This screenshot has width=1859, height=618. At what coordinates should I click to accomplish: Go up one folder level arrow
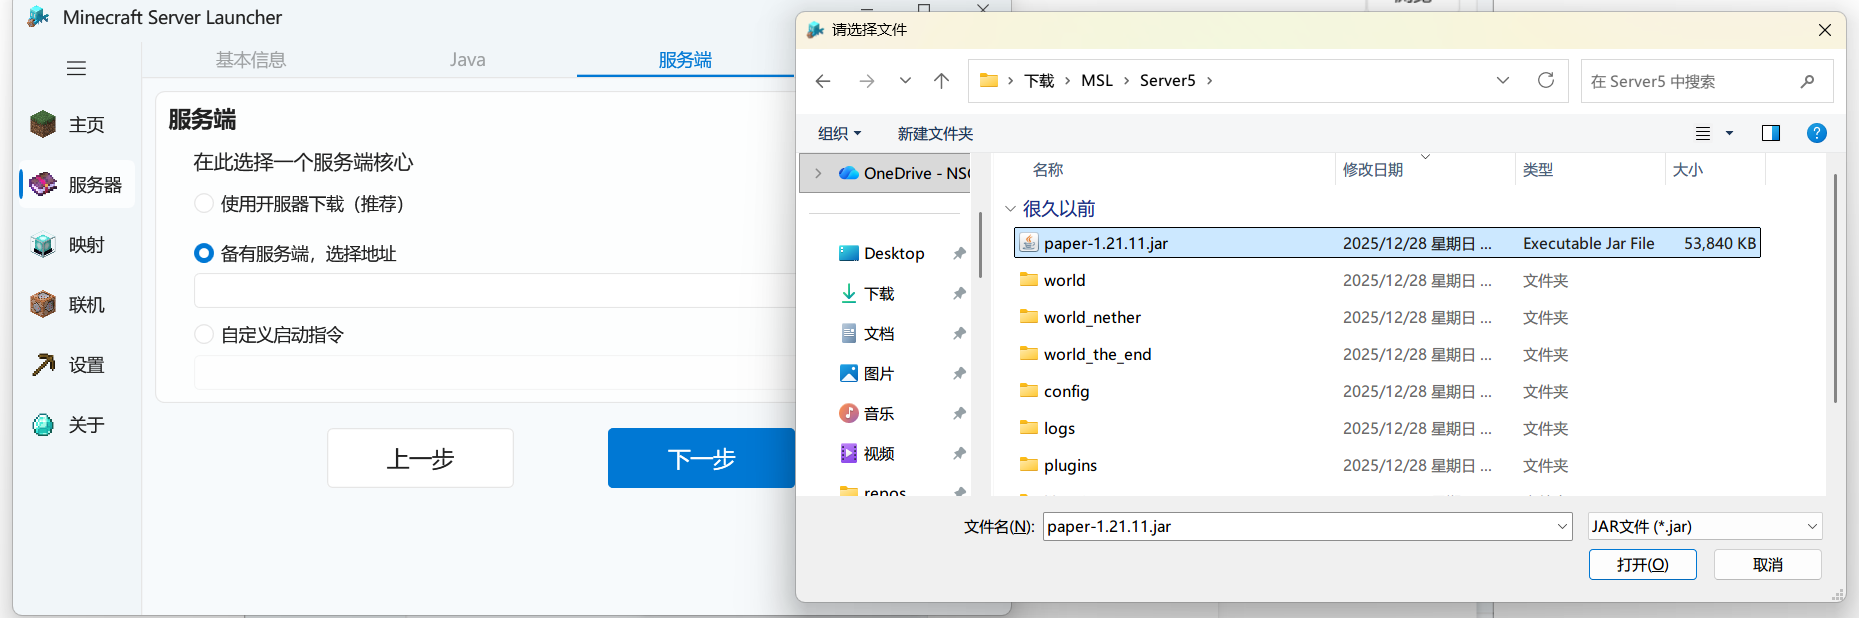point(941,81)
